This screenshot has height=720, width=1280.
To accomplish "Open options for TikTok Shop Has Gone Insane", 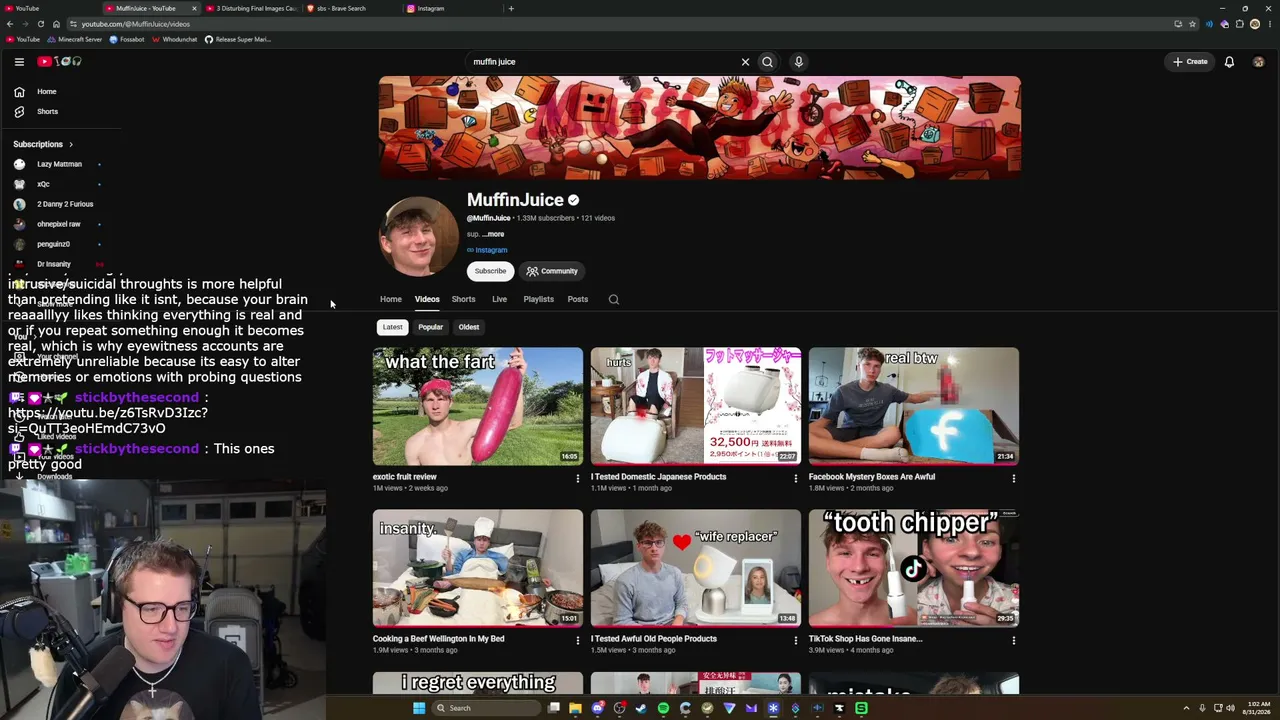I will 1014,641.
